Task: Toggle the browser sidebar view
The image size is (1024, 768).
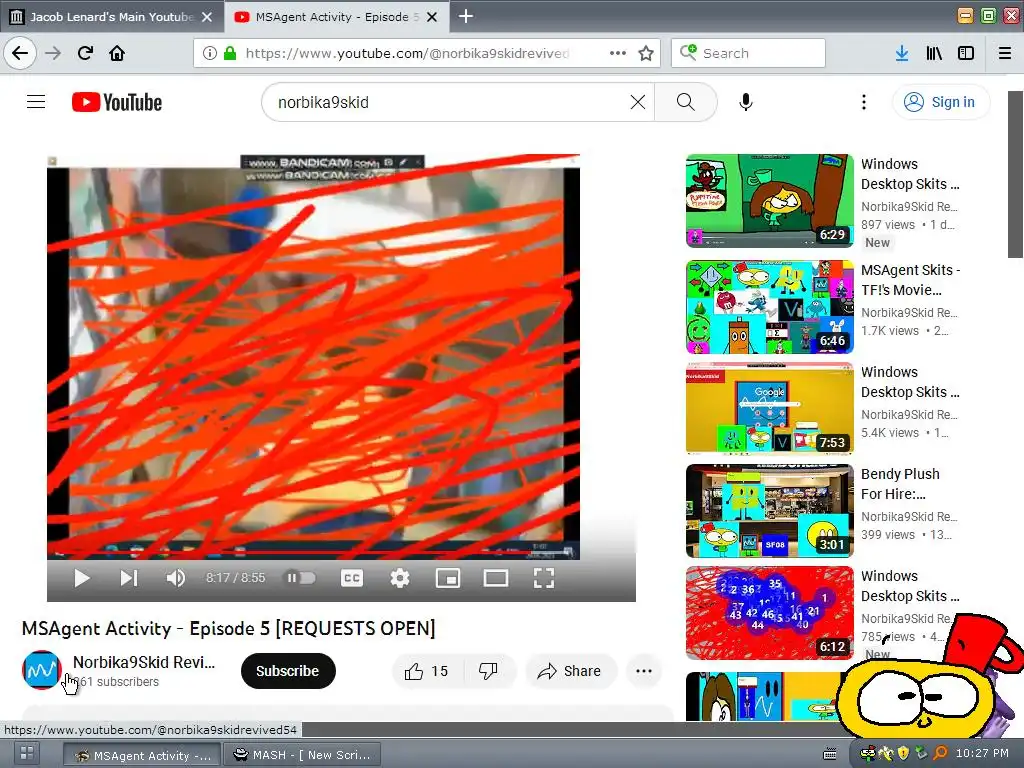Action: tap(966, 53)
